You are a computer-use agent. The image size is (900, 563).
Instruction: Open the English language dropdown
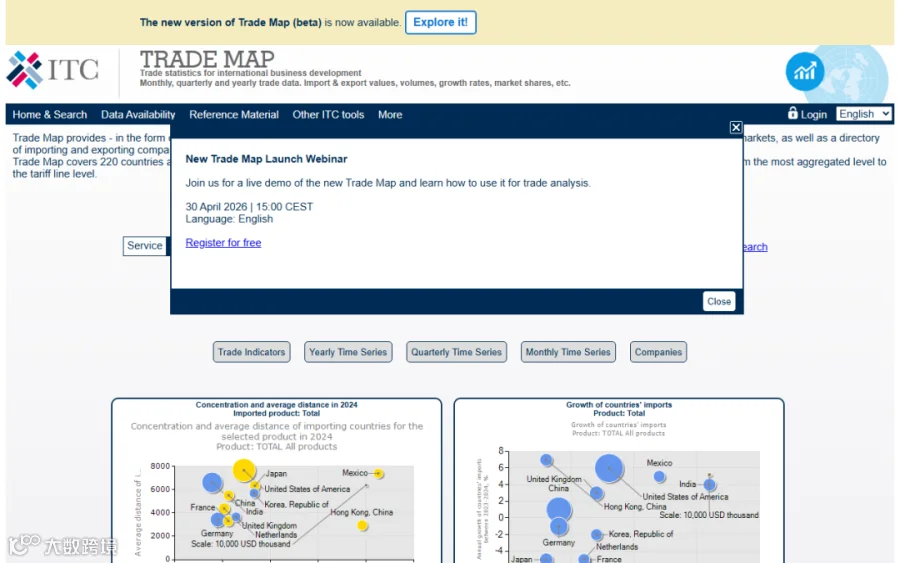[864, 114]
